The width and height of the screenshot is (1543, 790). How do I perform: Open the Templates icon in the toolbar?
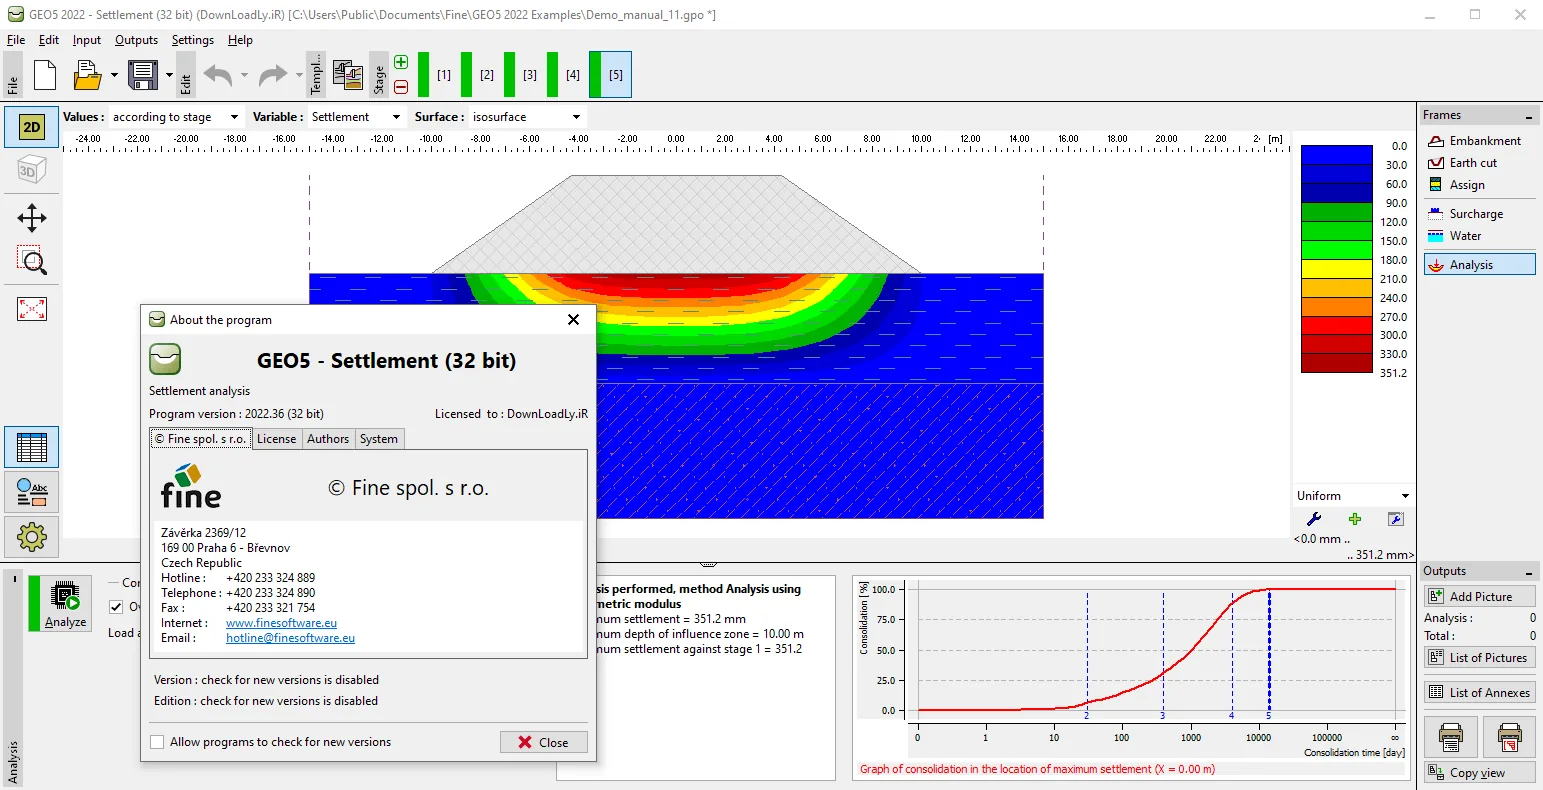click(x=348, y=75)
